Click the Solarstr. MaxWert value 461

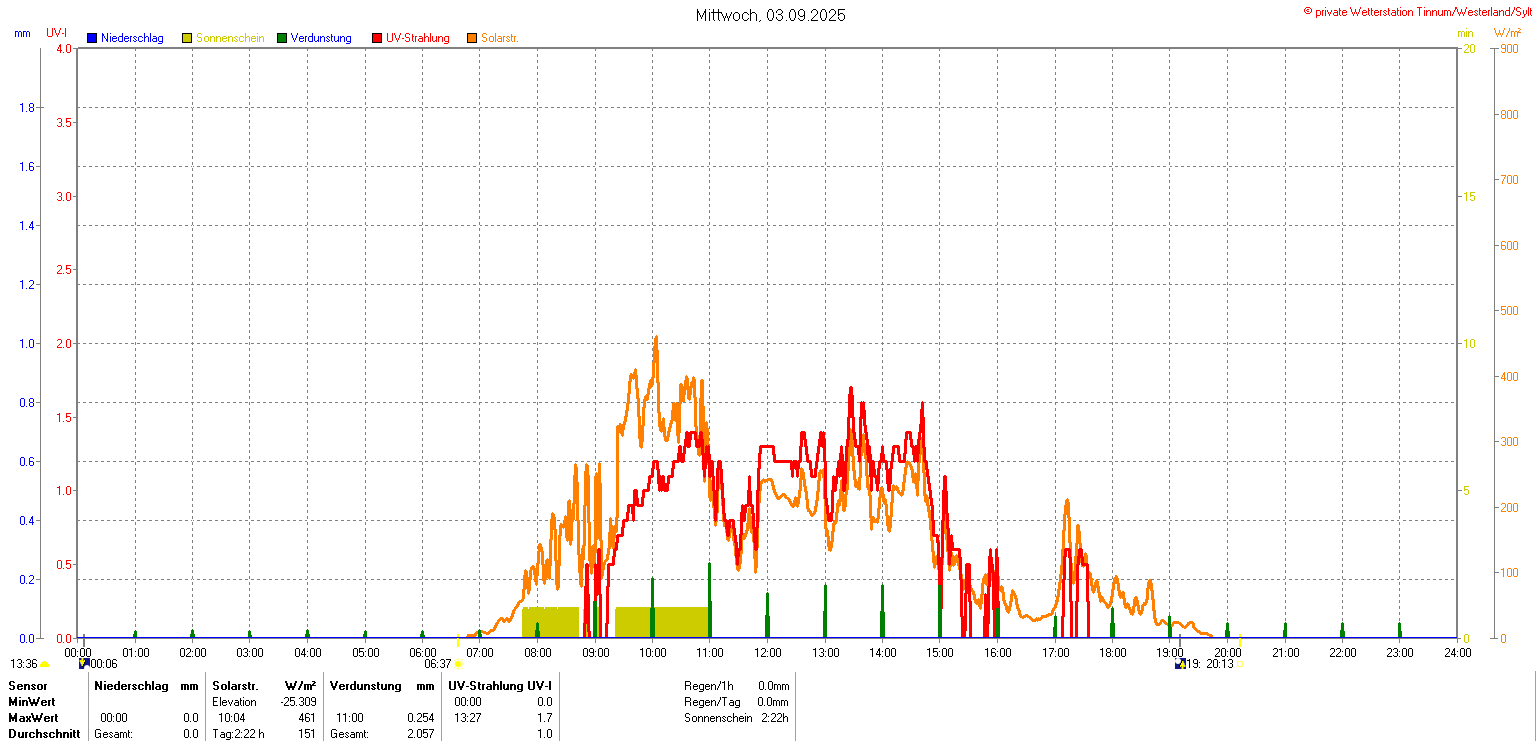[x=307, y=718]
